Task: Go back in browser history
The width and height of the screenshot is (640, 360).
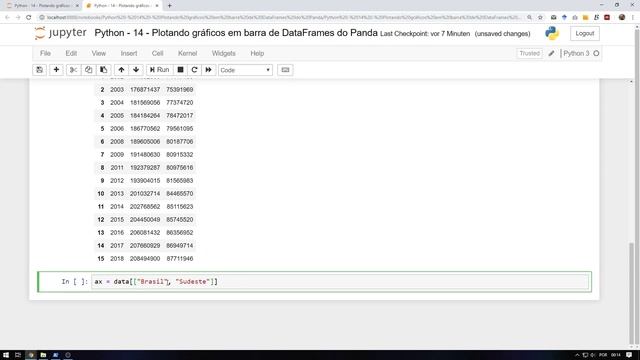Action: coord(7,18)
